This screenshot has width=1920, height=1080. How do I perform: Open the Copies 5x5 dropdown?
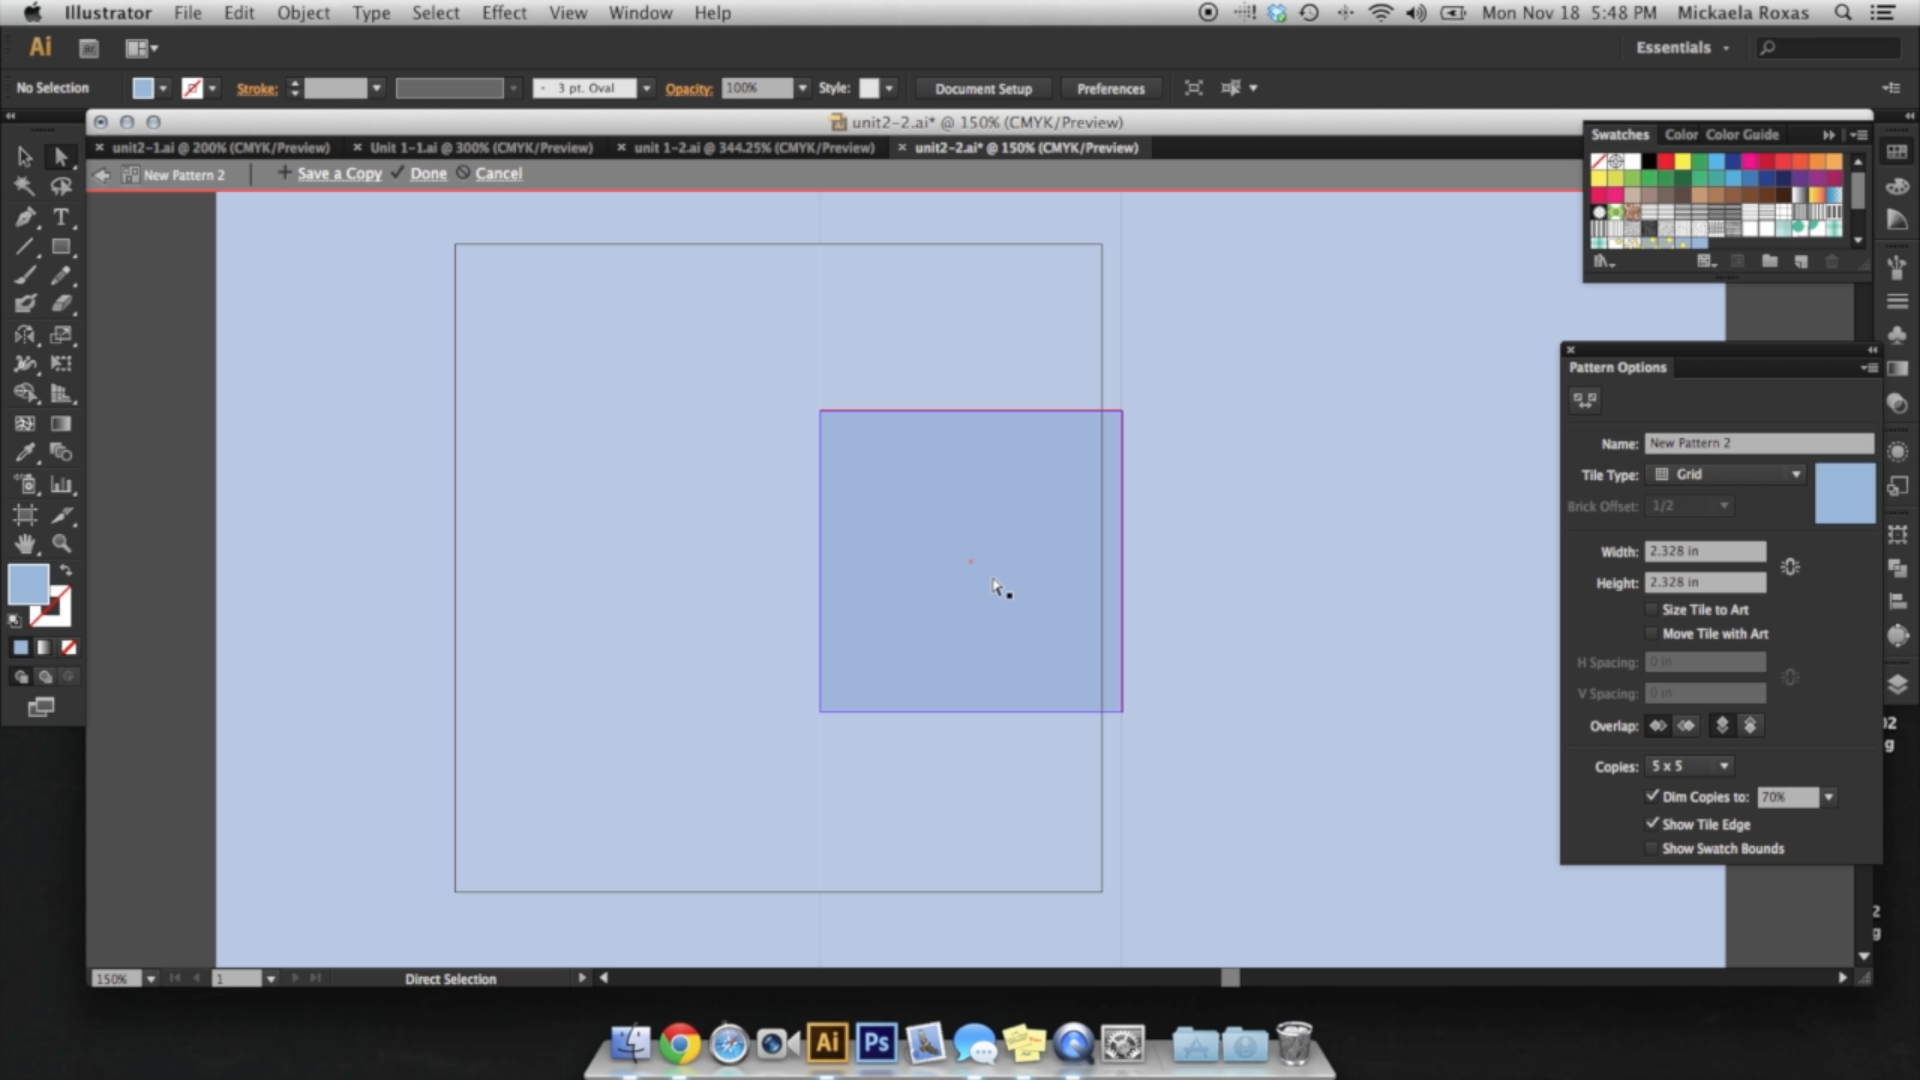(1688, 765)
